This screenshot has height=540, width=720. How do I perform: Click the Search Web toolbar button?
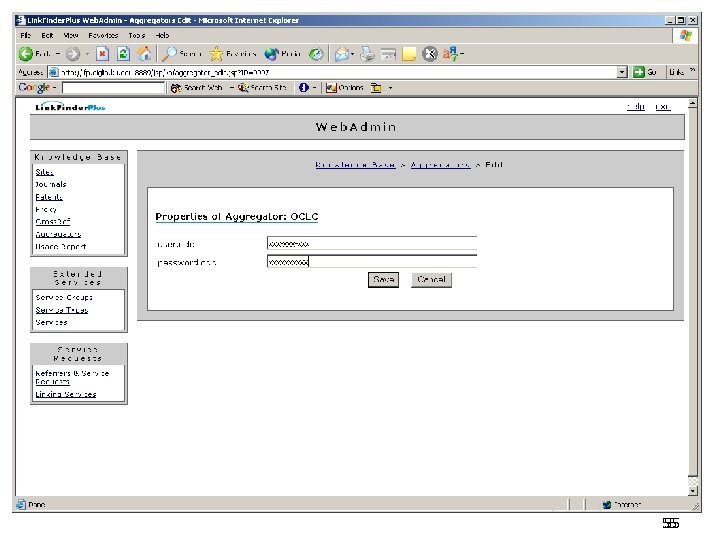tap(197, 88)
